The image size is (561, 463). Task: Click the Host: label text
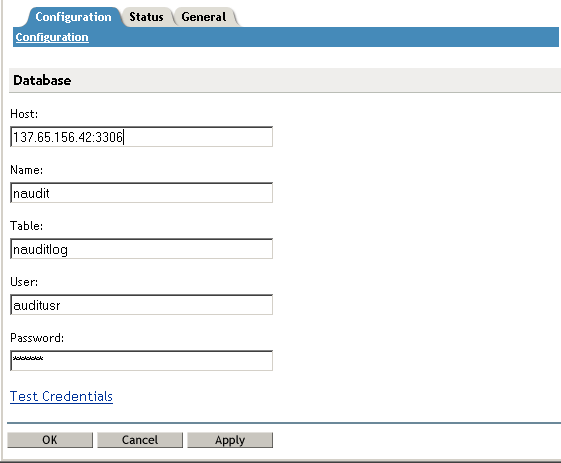pyautogui.click(x=24, y=114)
